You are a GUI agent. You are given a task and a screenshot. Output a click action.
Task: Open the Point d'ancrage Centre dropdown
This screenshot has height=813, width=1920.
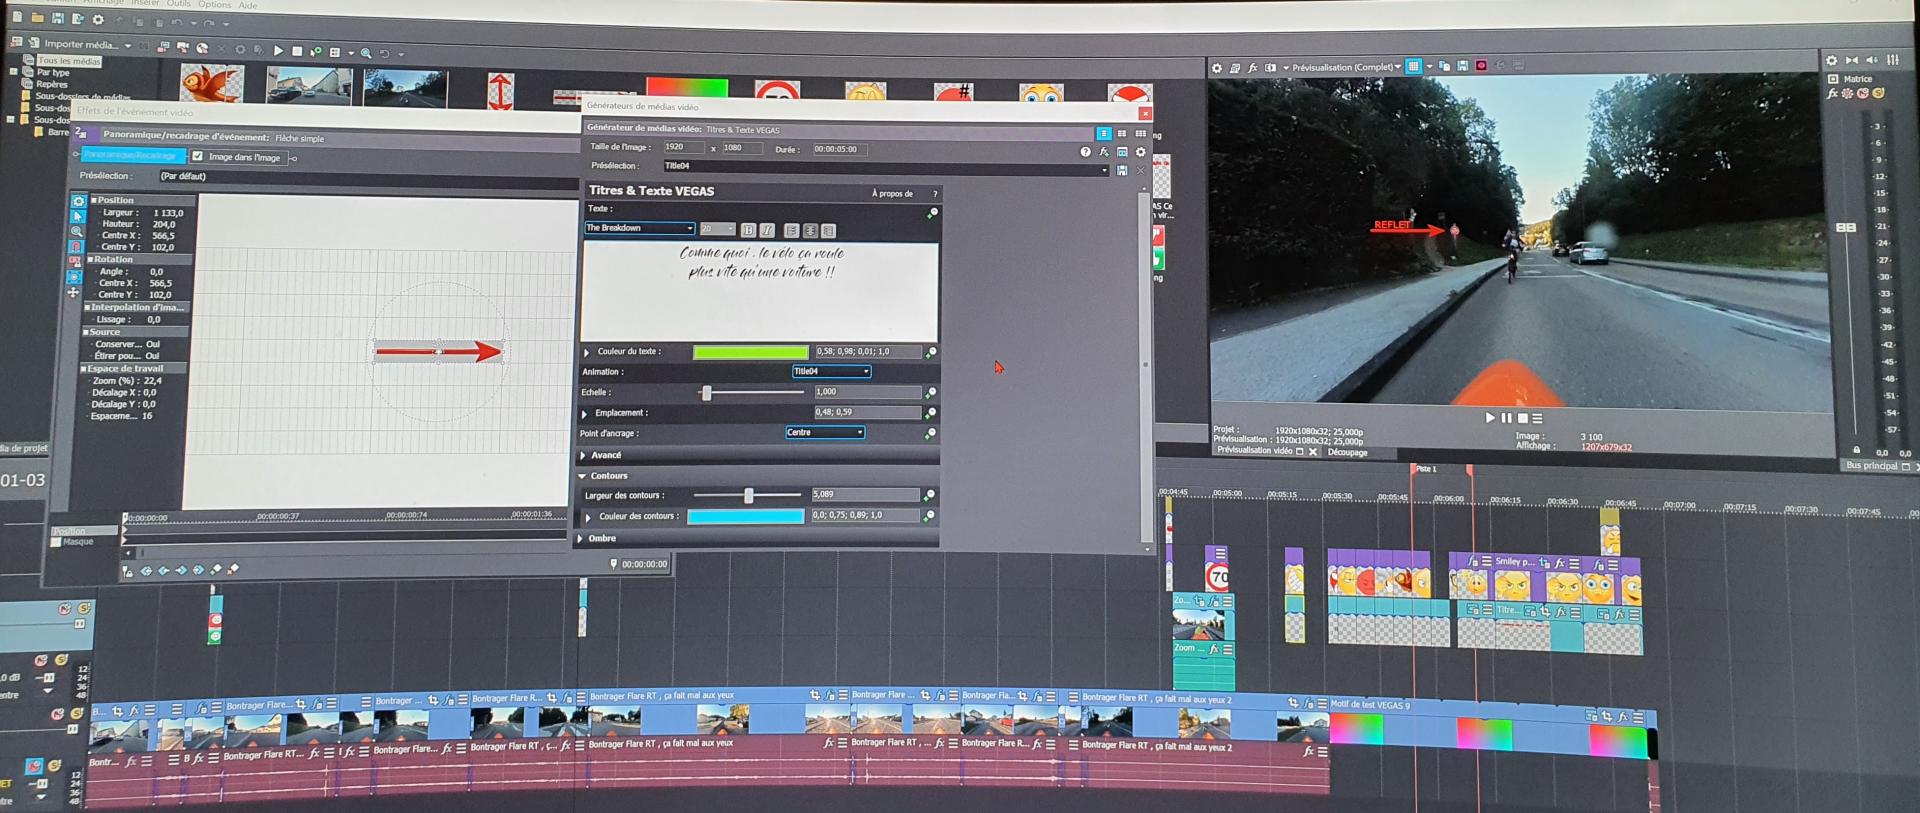pyautogui.click(x=825, y=433)
